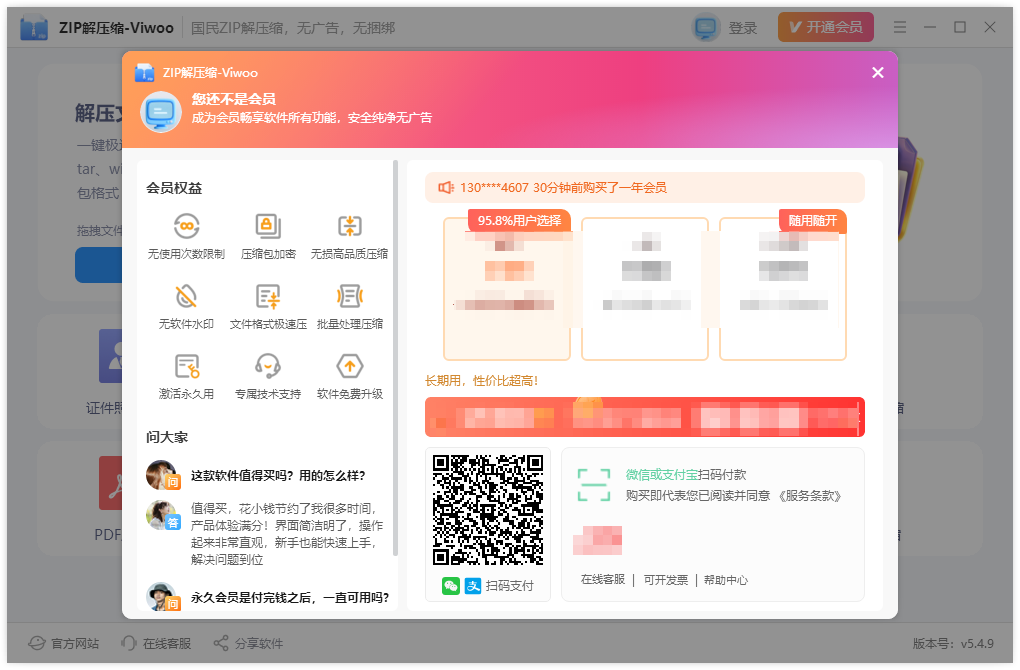Screen dimensions: 1020x670
Task: Click the member avatar icon in dialog header
Action: 161,111
